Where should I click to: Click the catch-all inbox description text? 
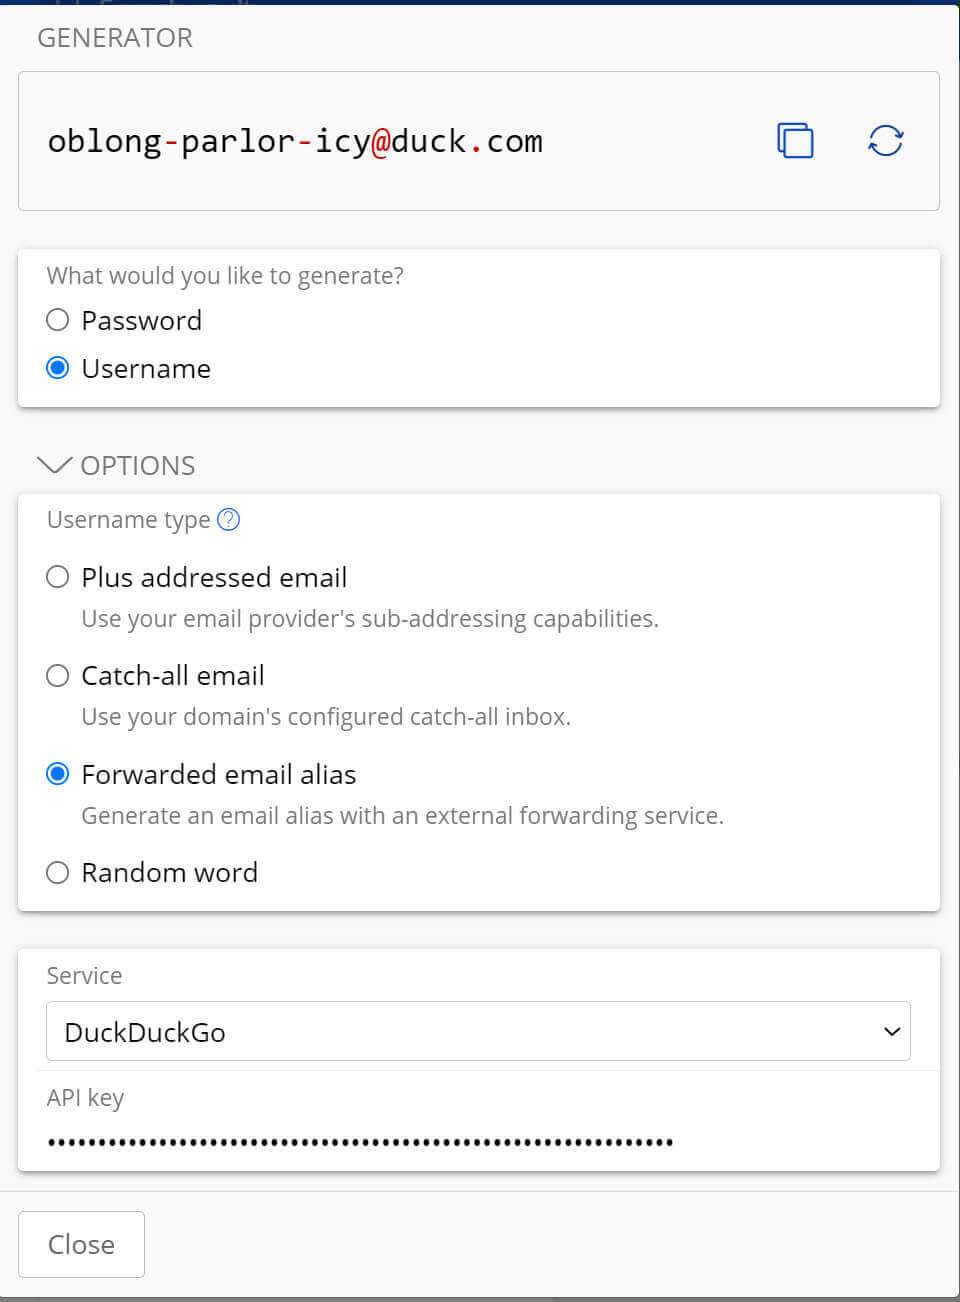pyautogui.click(x=326, y=717)
